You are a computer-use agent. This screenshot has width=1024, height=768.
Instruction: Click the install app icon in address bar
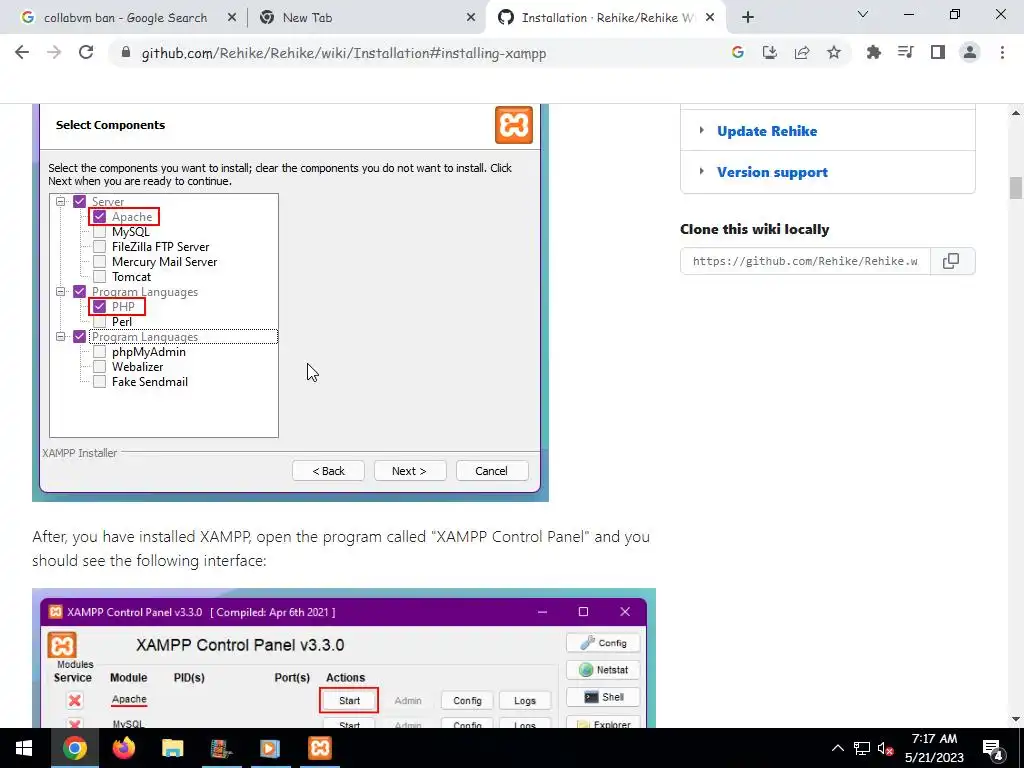[x=770, y=53]
